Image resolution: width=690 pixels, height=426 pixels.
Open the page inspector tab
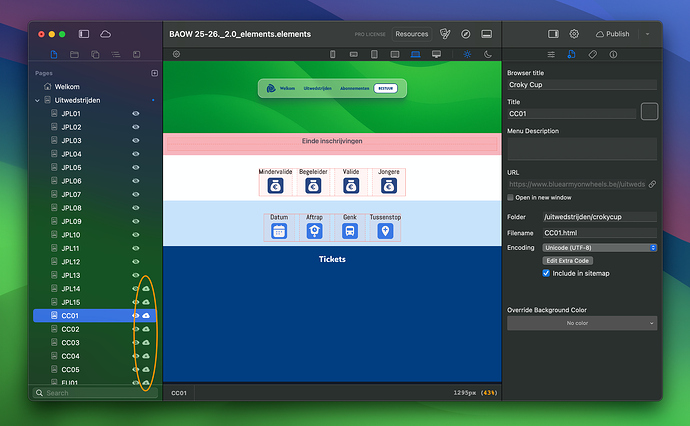pos(571,54)
